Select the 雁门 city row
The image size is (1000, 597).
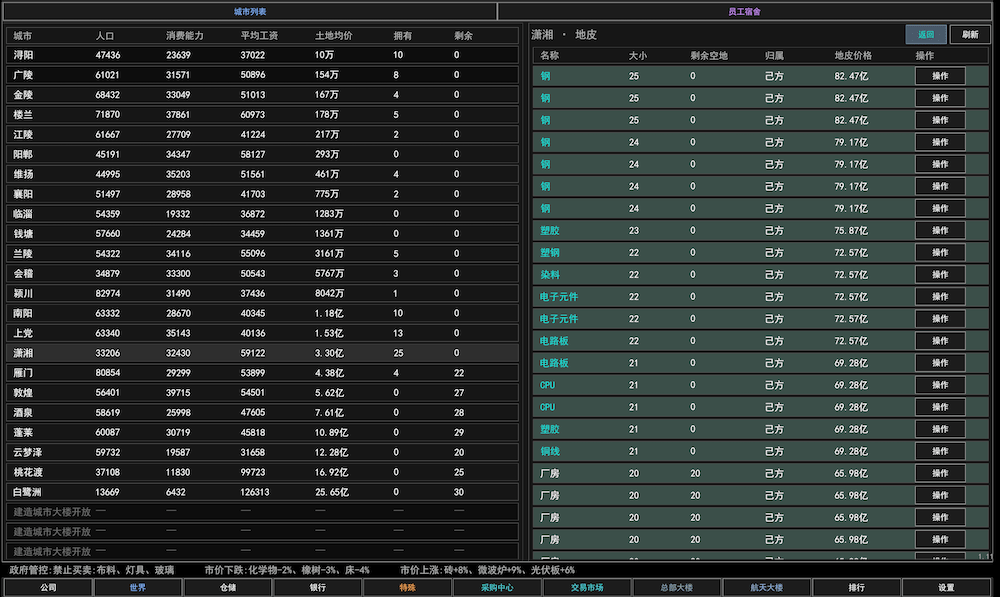click(262, 372)
